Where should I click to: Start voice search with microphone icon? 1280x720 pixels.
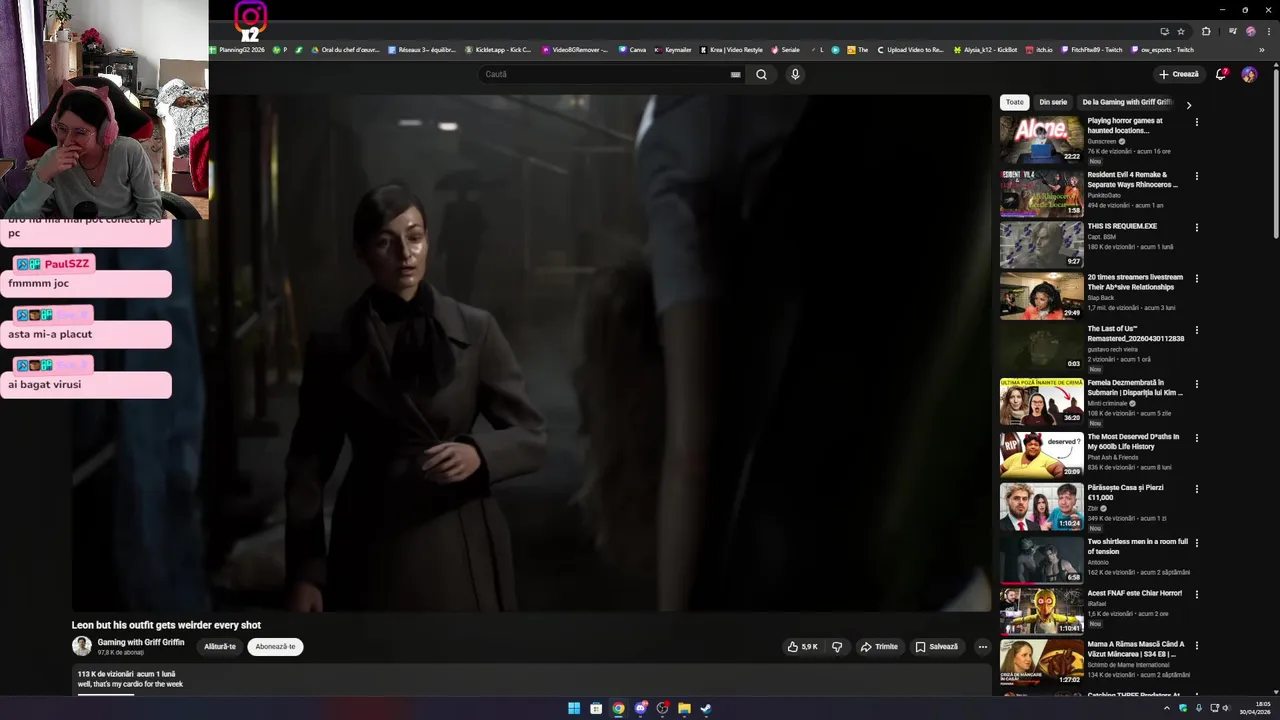[x=795, y=74]
